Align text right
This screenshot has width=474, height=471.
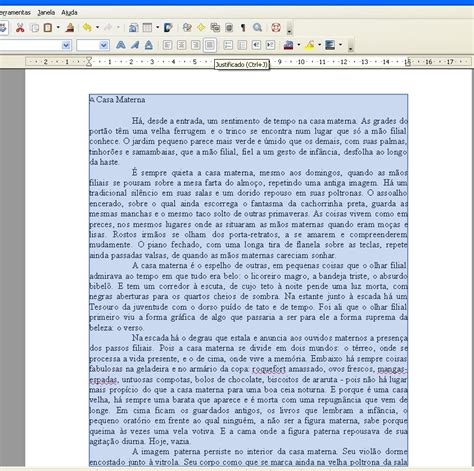[195, 45]
